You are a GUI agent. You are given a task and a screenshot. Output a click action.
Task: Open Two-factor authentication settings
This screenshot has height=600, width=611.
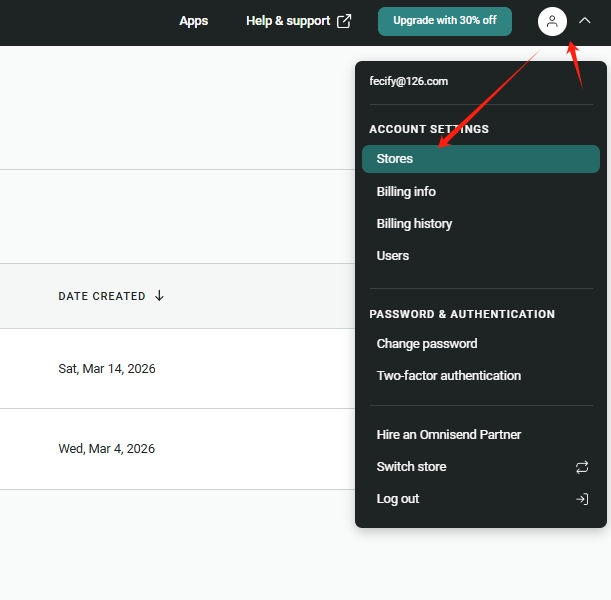[x=448, y=375]
